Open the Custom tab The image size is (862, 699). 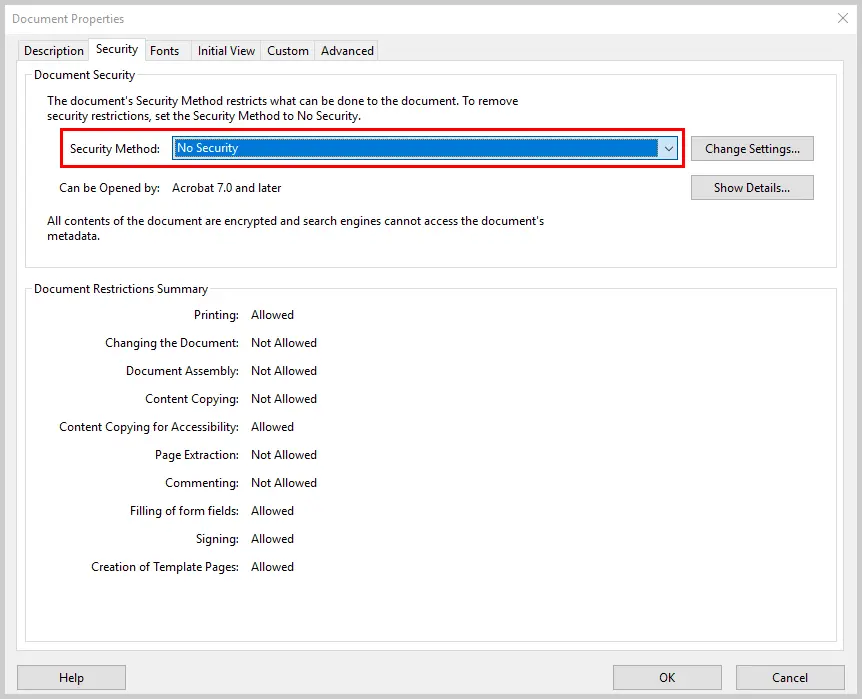[287, 50]
